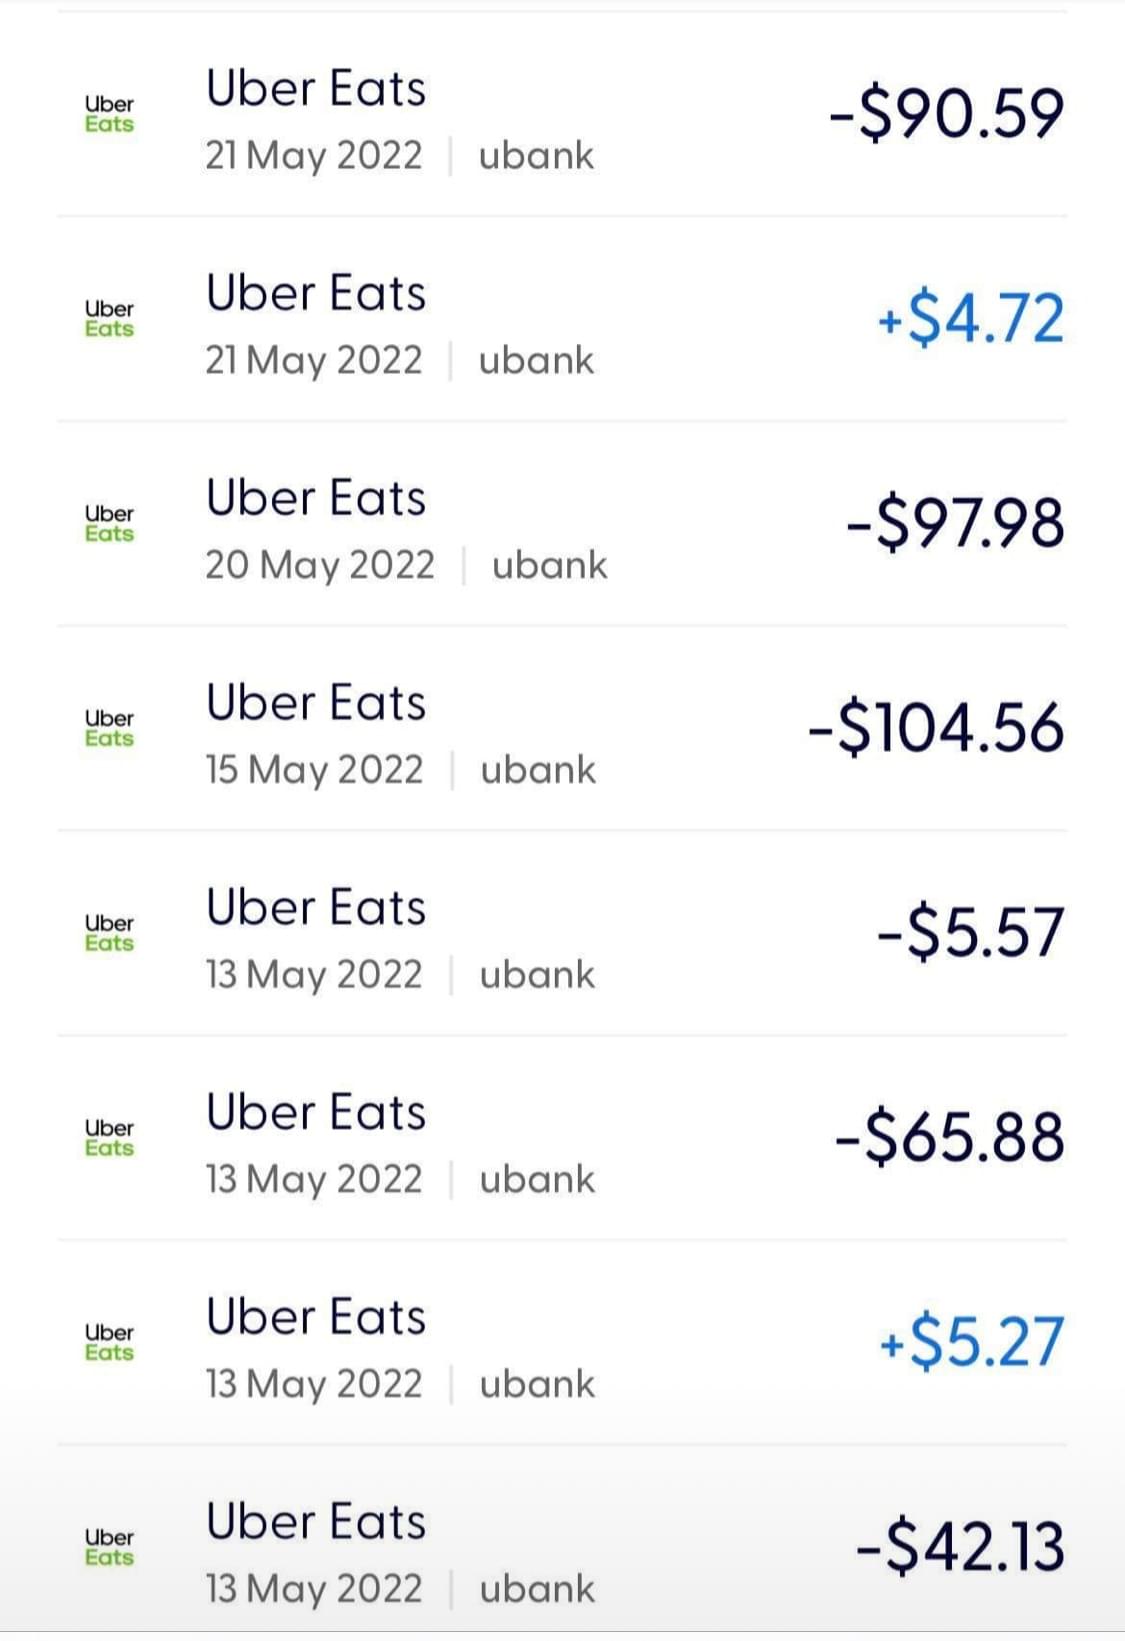Click Uber Eats title of -$65.88 transaction
Image resolution: width=1125 pixels, height=1641 pixels.
coord(316,1112)
